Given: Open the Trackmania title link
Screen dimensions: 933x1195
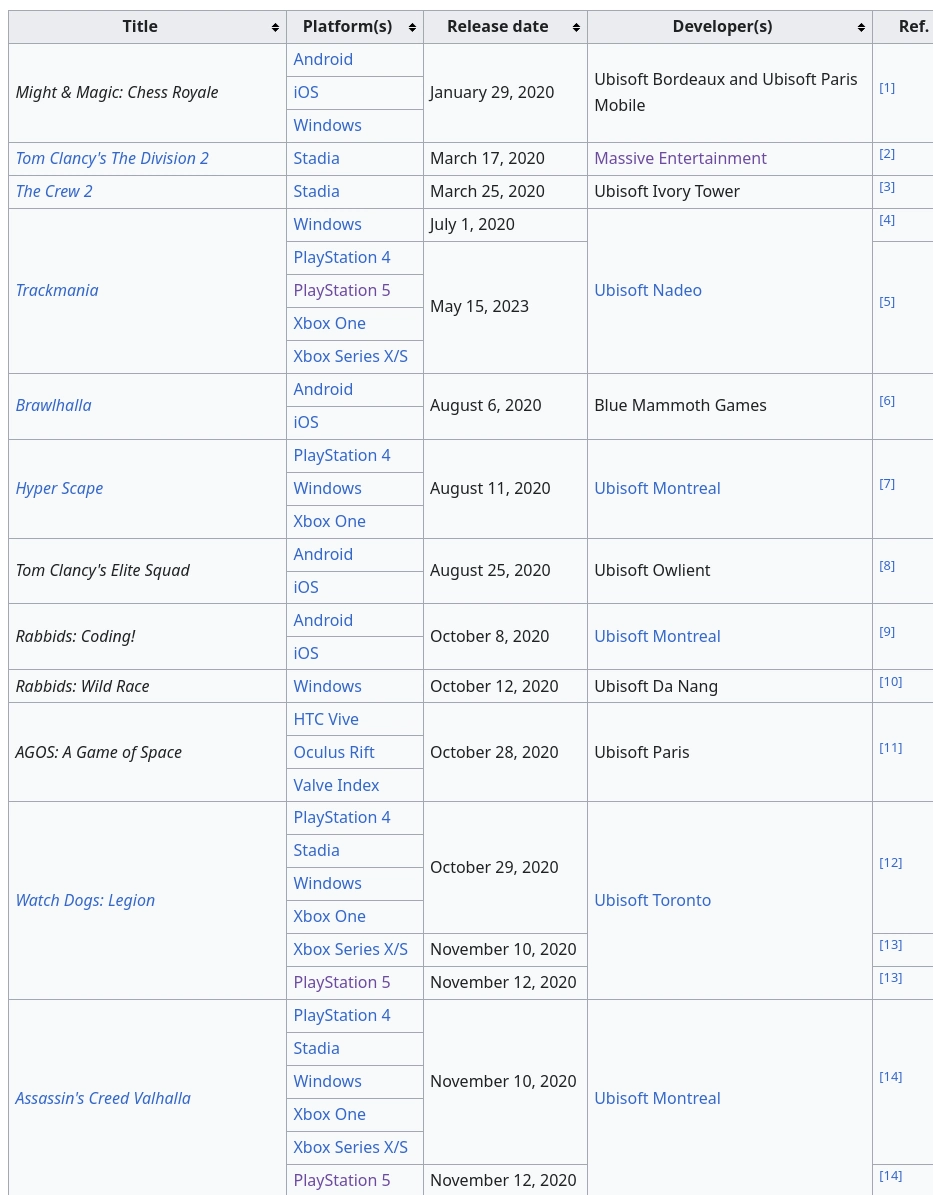Looking at the screenshot, I should pyautogui.click(x=57, y=290).
